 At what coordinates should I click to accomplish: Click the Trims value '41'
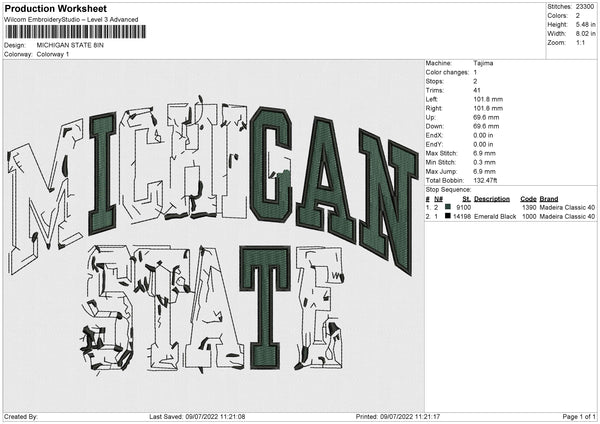pyautogui.click(x=477, y=90)
